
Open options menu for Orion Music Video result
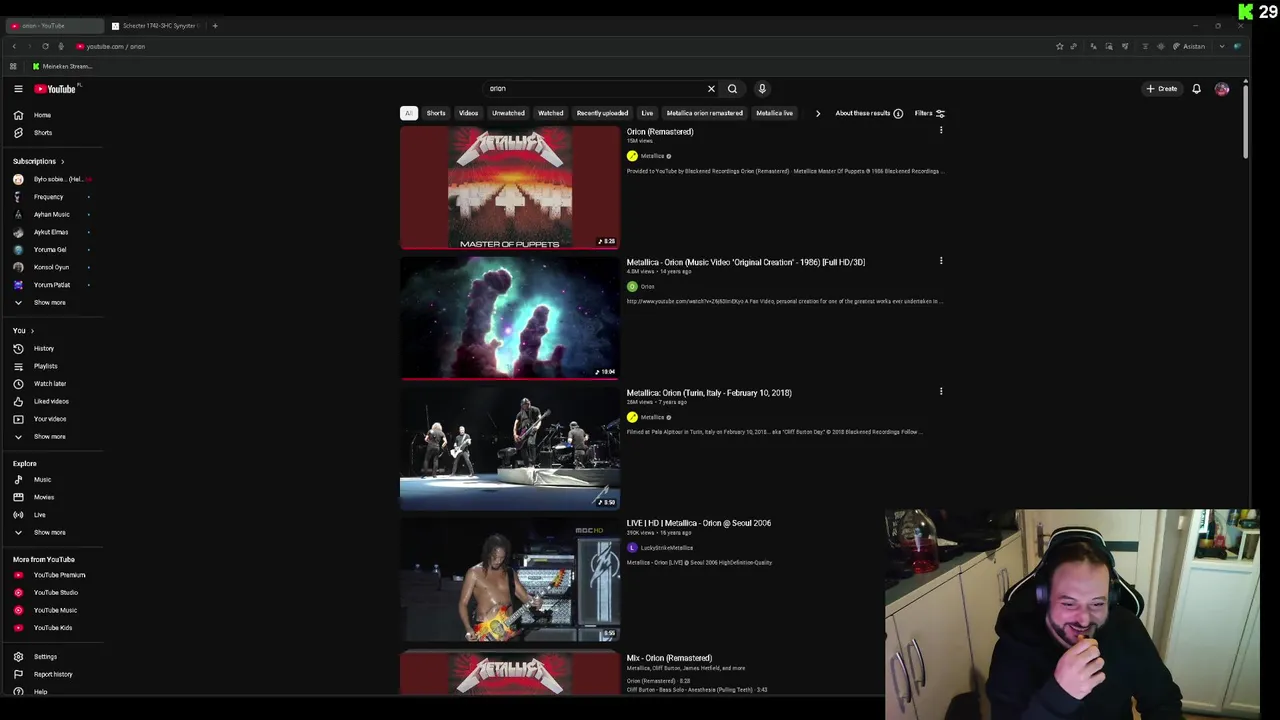[x=941, y=261]
